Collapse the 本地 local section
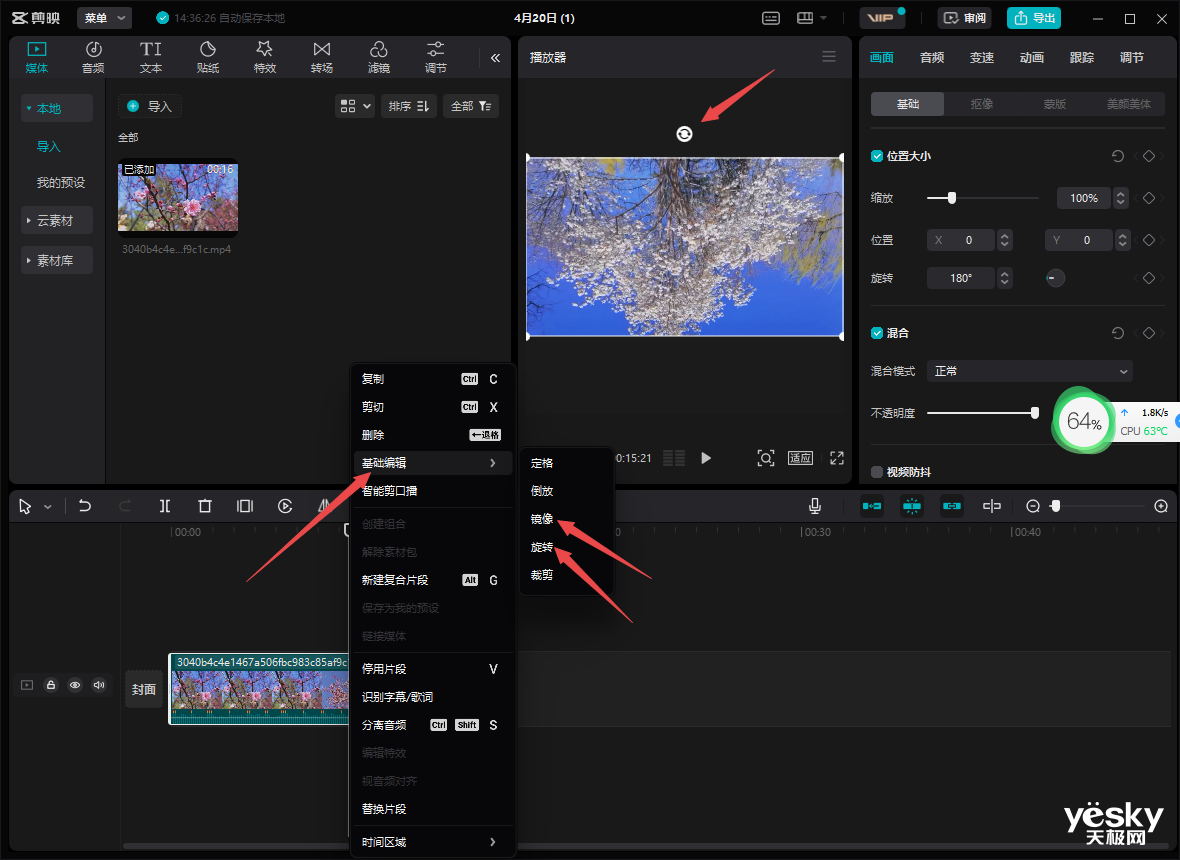The width and height of the screenshot is (1180, 860). click(x=56, y=108)
